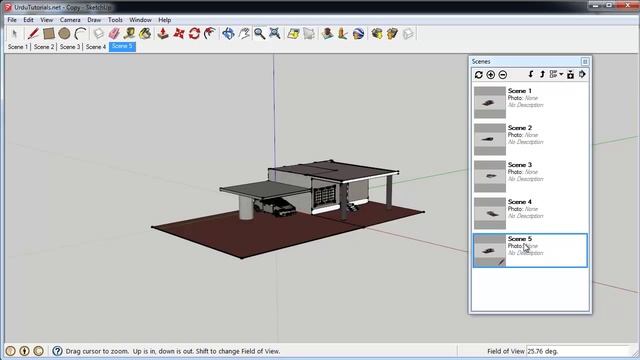Open the File menu
The width and height of the screenshot is (640, 360).
pos(12,20)
